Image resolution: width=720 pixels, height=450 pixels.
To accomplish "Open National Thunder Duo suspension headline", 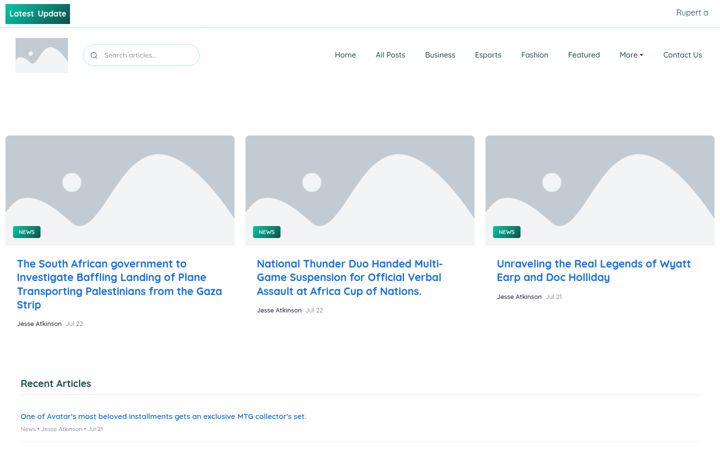I will click(349, 277).
